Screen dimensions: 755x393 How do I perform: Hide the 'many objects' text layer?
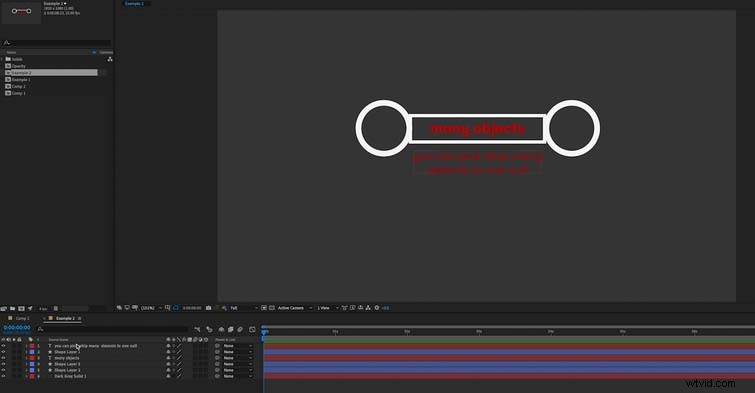pyautogui.click(x=3, y=358)
